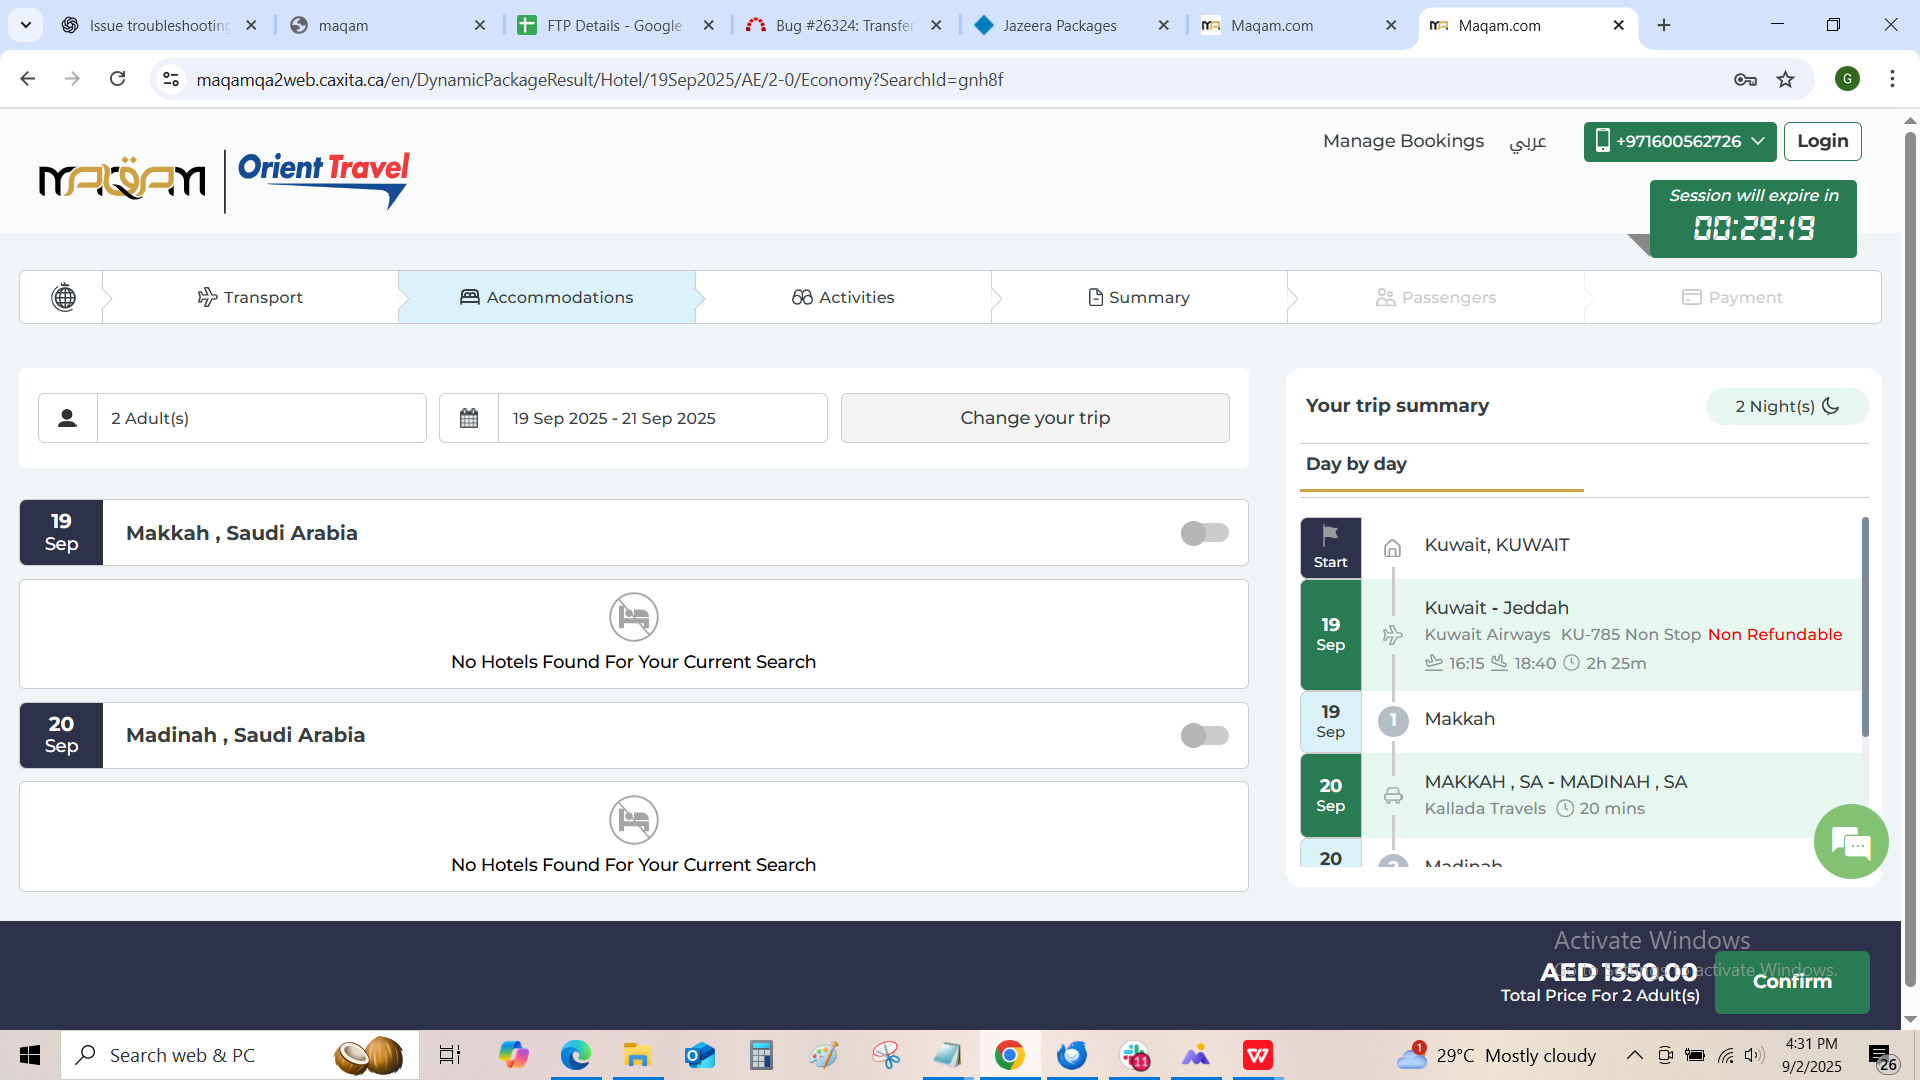Toggle the Makkah, Saudi Arabia switch

pyautogui.click(x=1204, y=533)
